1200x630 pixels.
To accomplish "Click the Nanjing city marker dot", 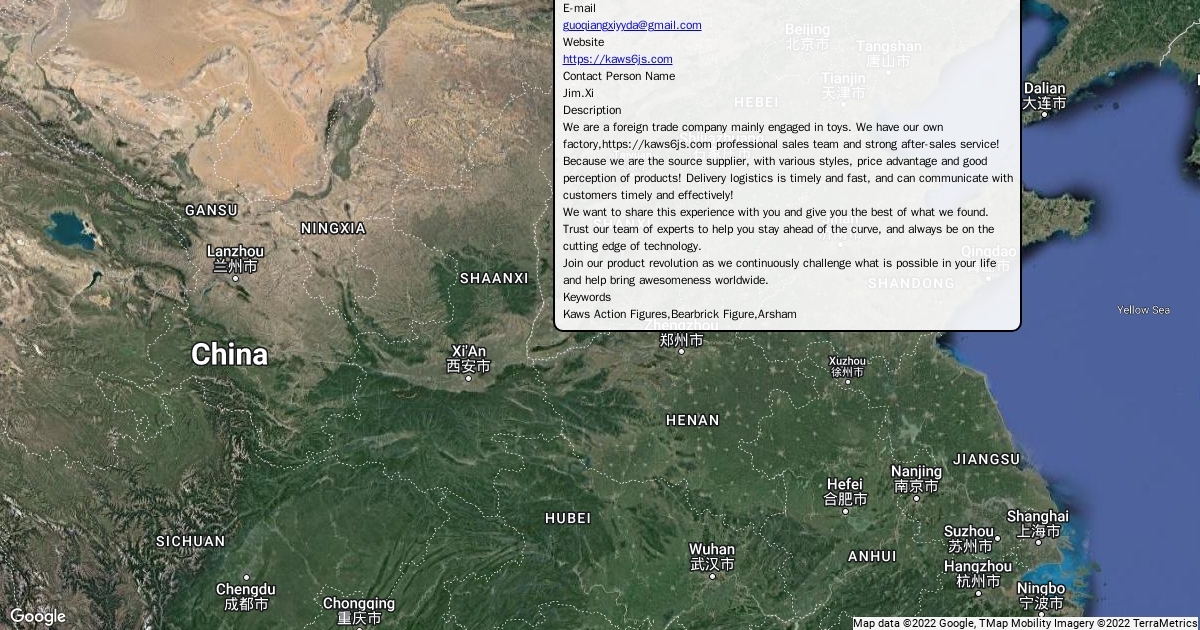I will (x=916, y=498).
